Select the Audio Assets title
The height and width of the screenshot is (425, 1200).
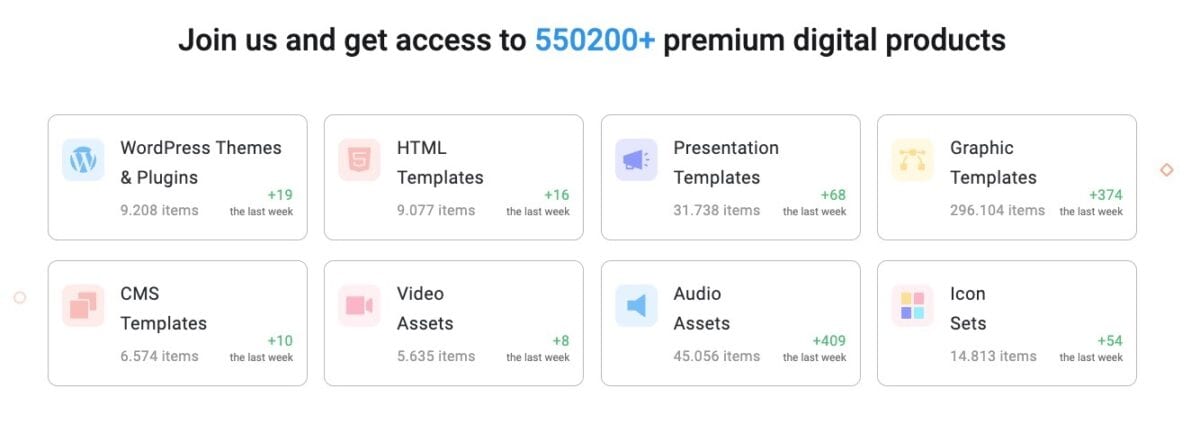tap(701, 308)
